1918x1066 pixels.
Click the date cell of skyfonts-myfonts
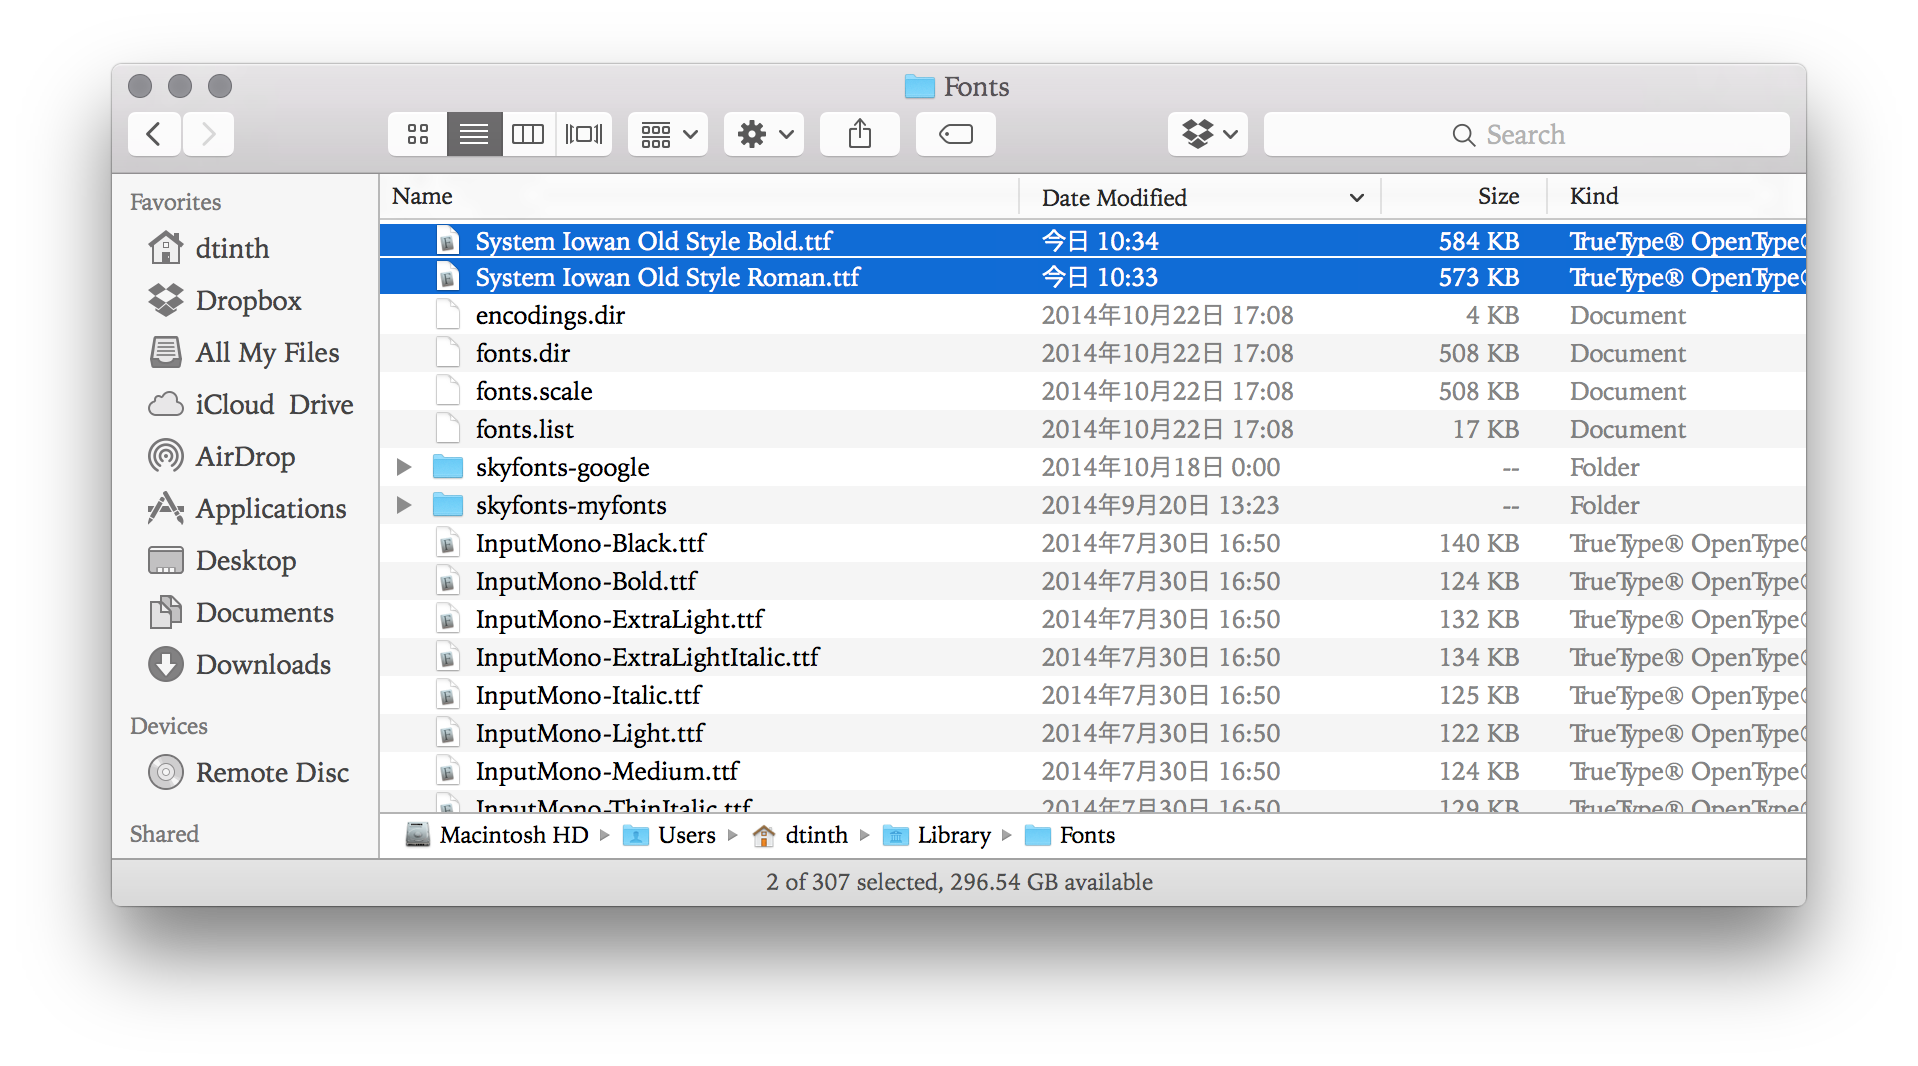point(1160,505)
